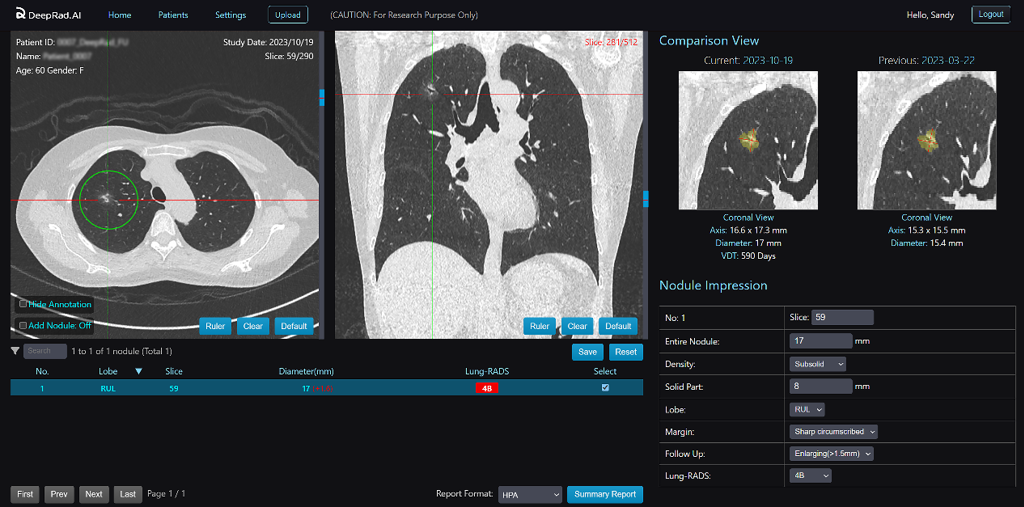This screenshot has width=1024, height=507.
Task: Adjust the axial view slice slider handle
Action: point(322,97)
